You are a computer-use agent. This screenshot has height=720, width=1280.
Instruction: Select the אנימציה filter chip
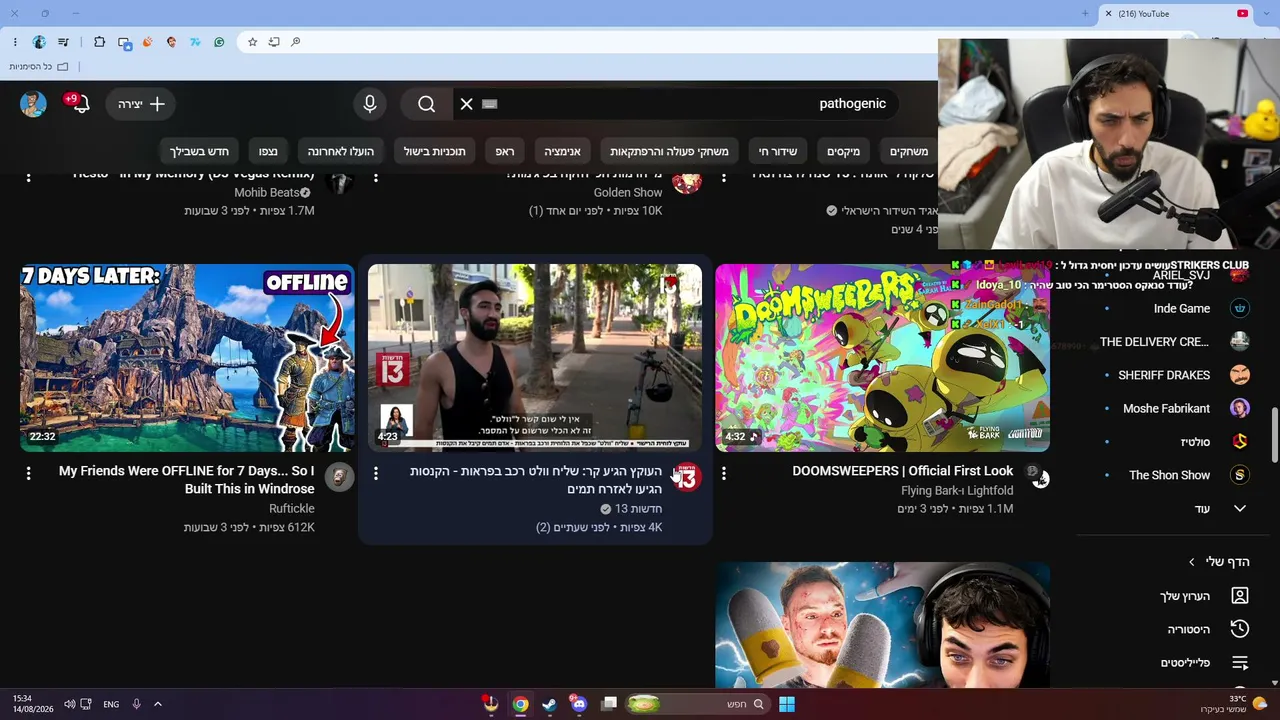click(x=562, y=151)
